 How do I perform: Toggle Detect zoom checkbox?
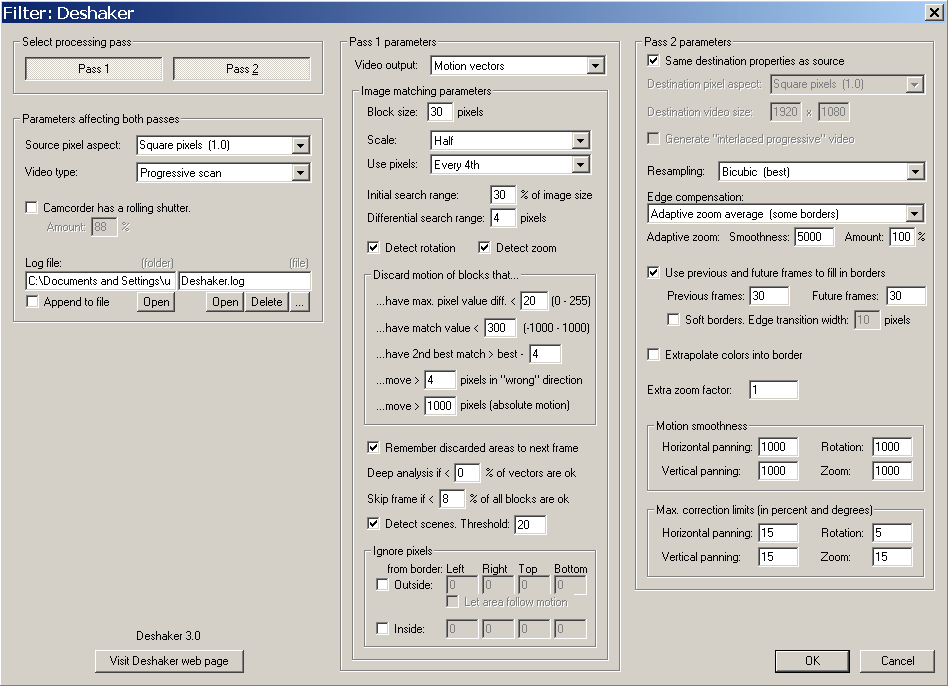(484, 248)
